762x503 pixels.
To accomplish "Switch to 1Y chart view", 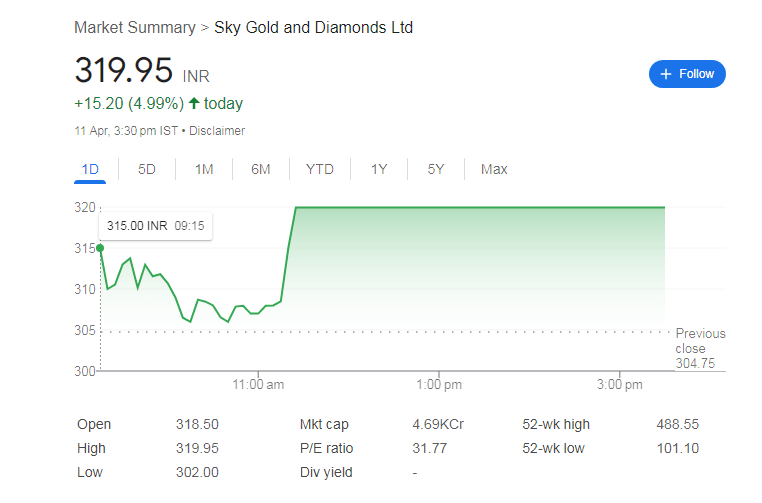I will (x=379, y=169).
